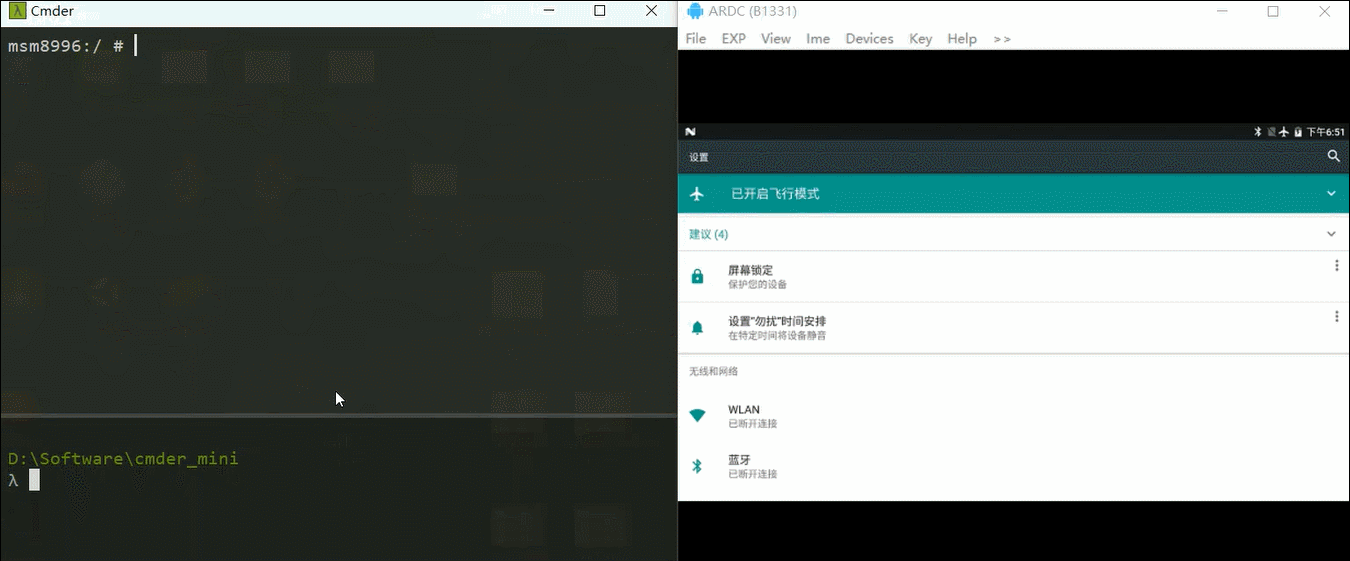Minimize the Cmder window
This screenshot has height=561, width=1350.
click(x=548, y=11)
